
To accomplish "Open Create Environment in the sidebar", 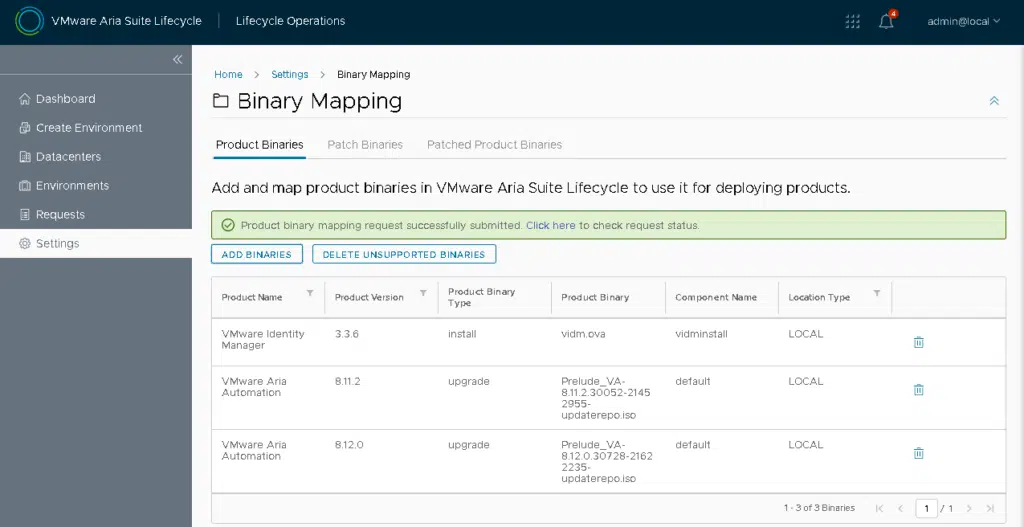I will [x=89, y=127].
